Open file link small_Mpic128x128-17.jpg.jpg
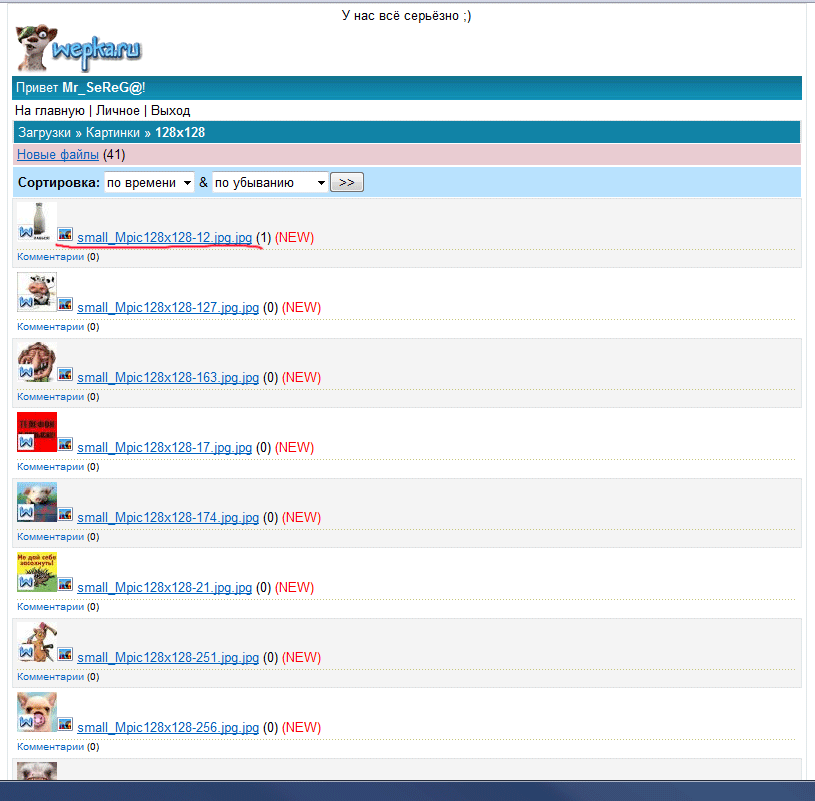This screenshot has height=801, width=815. point(165,448)
